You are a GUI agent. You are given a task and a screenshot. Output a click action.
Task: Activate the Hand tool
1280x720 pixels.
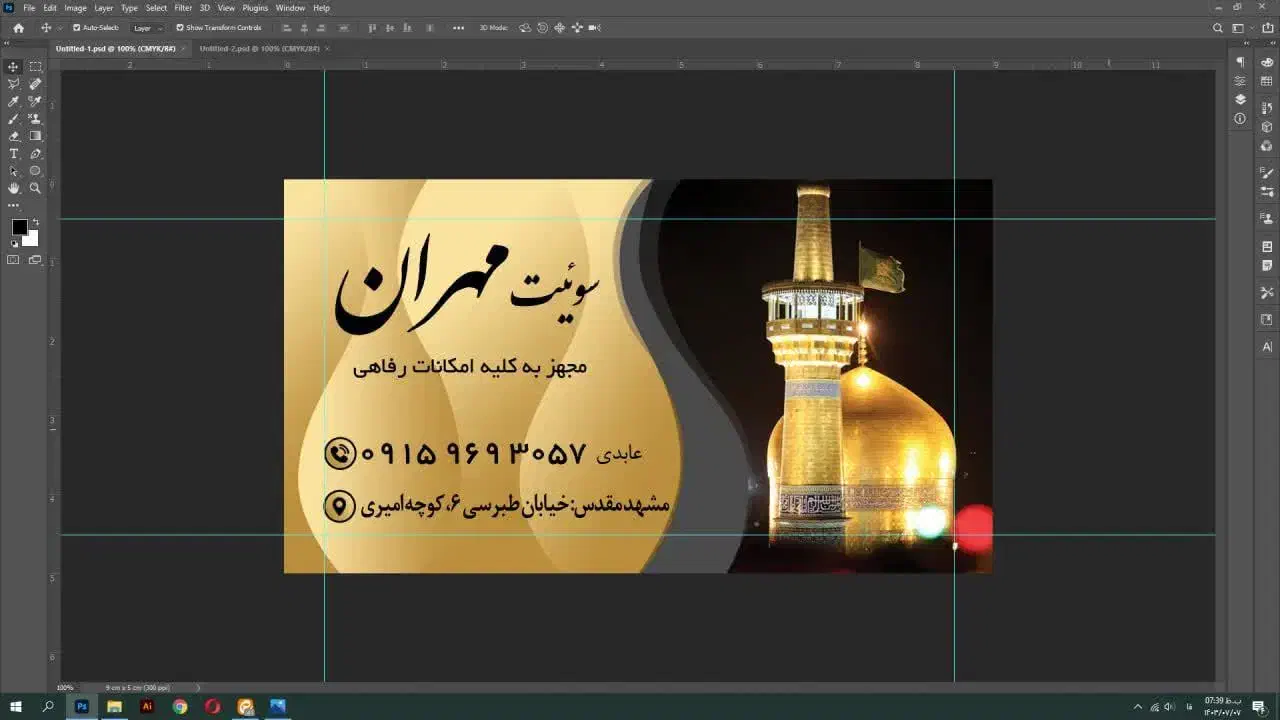click(14, 188)
